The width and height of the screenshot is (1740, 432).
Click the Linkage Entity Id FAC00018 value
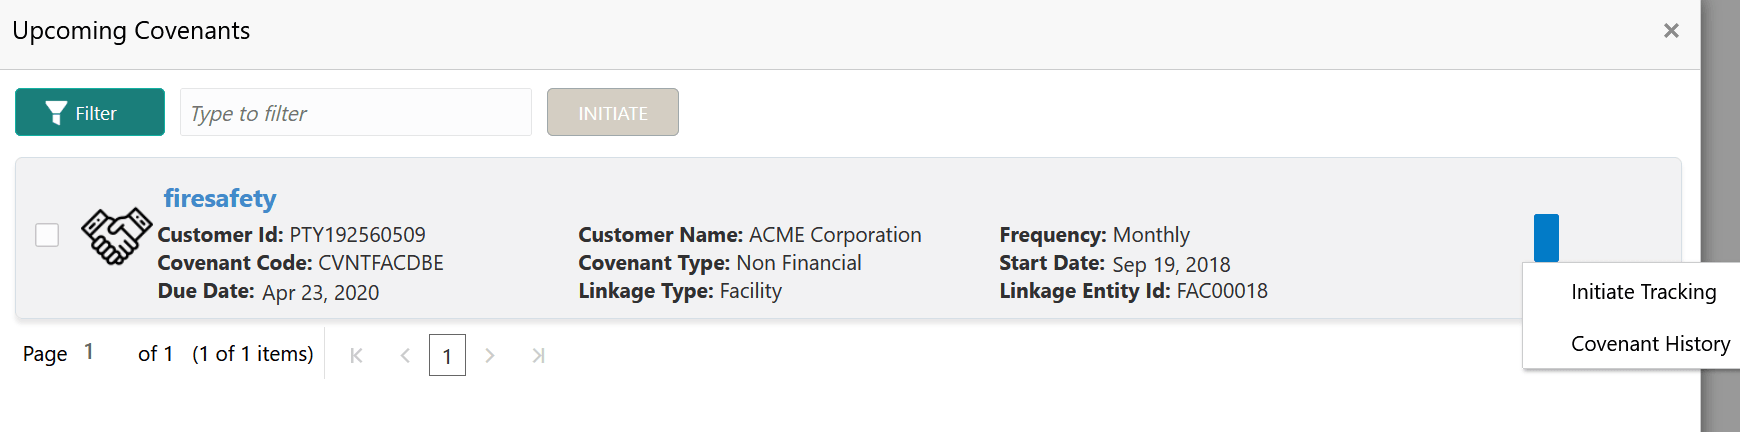[1221, 291]
